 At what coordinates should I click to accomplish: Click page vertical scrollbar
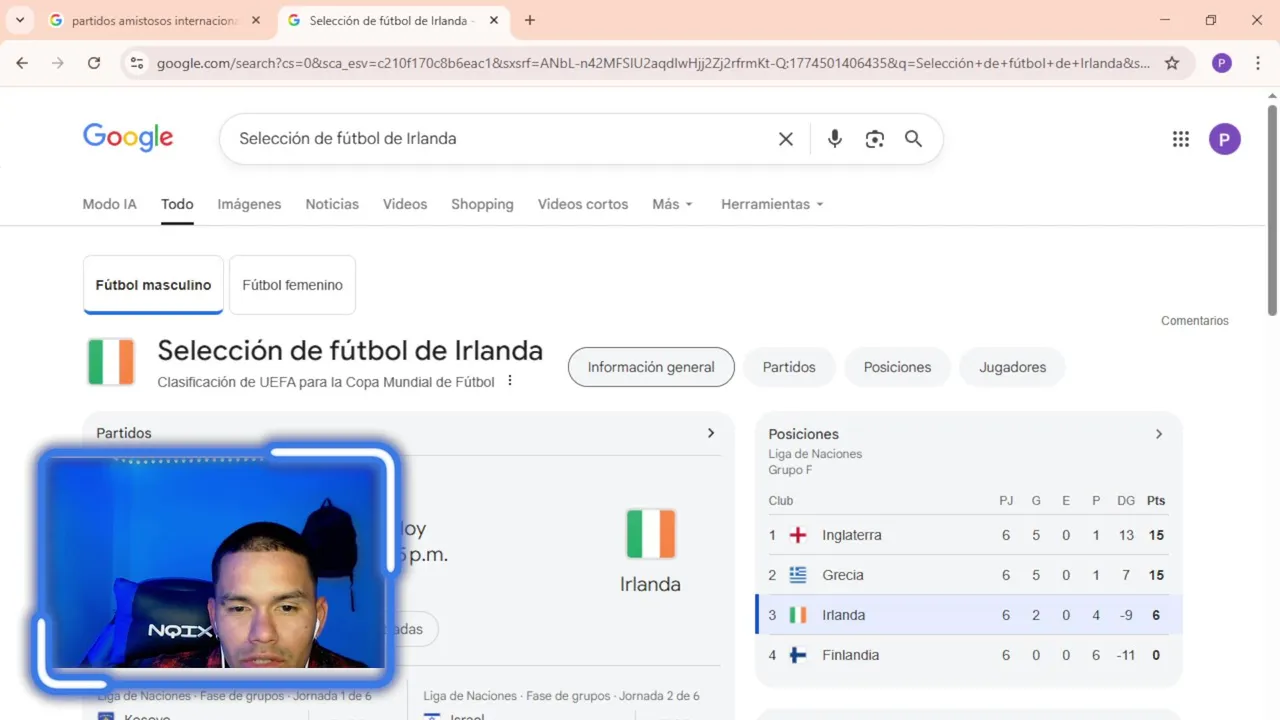point(1272,210)
